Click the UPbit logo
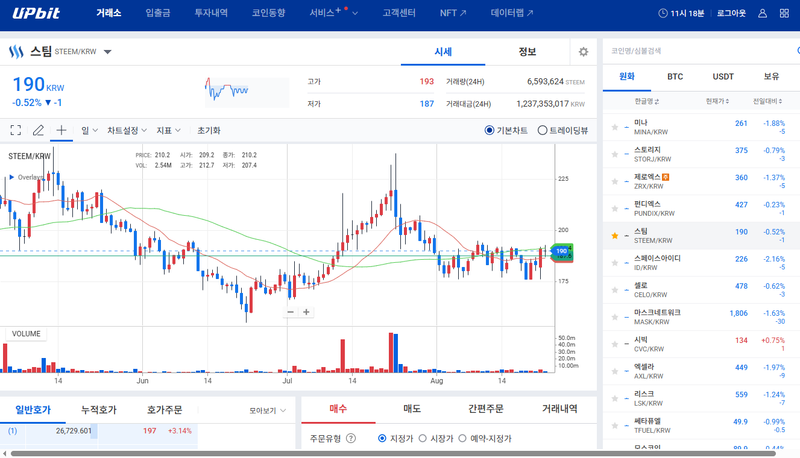 [x=36, y=13]
